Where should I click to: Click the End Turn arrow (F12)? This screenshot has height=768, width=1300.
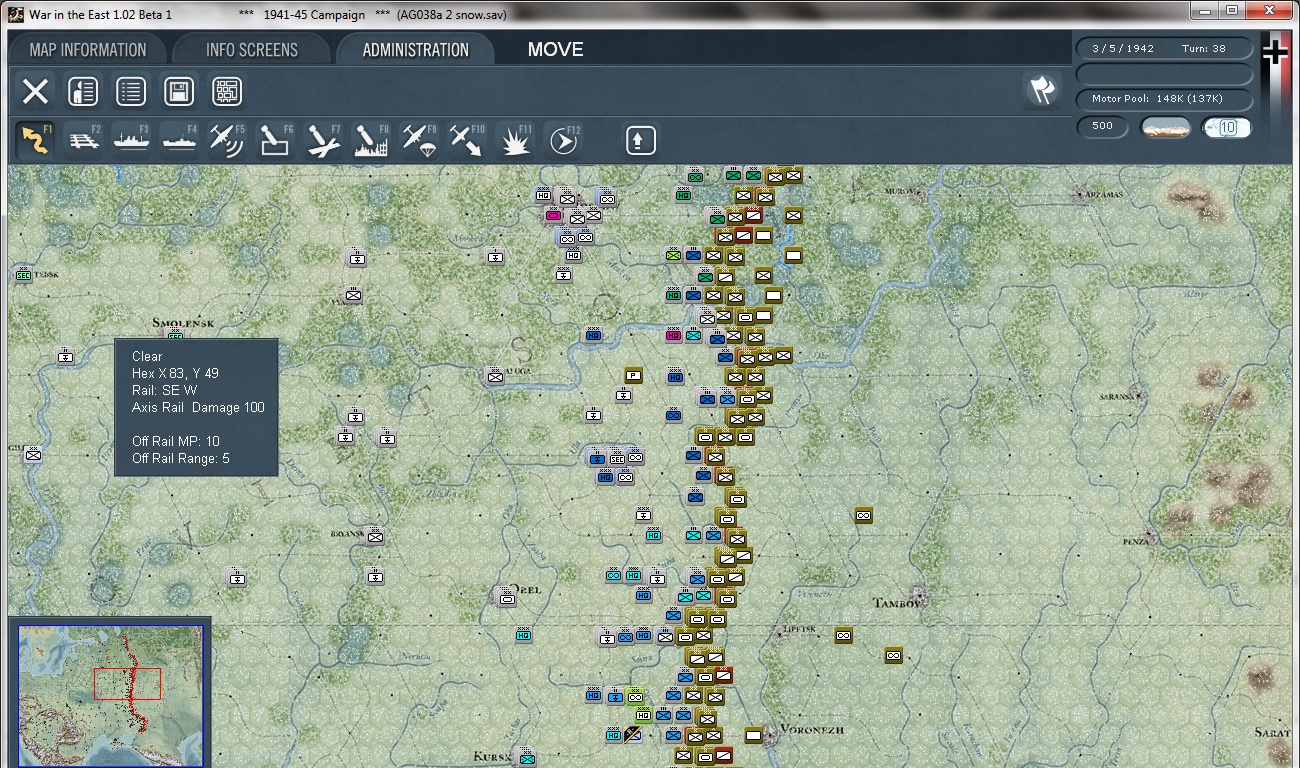[564, 140]
